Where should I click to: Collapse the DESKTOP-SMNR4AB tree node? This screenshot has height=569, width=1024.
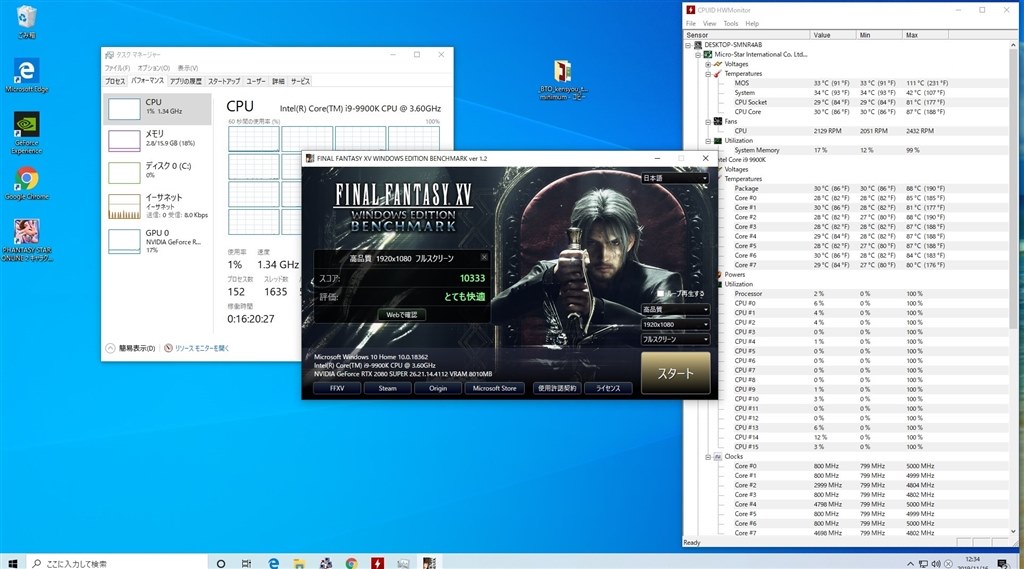(x=688, y=45)
